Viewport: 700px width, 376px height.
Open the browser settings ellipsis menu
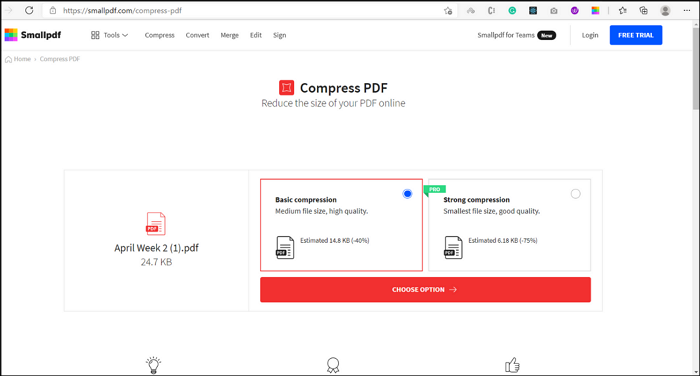[x=687, y=11]
